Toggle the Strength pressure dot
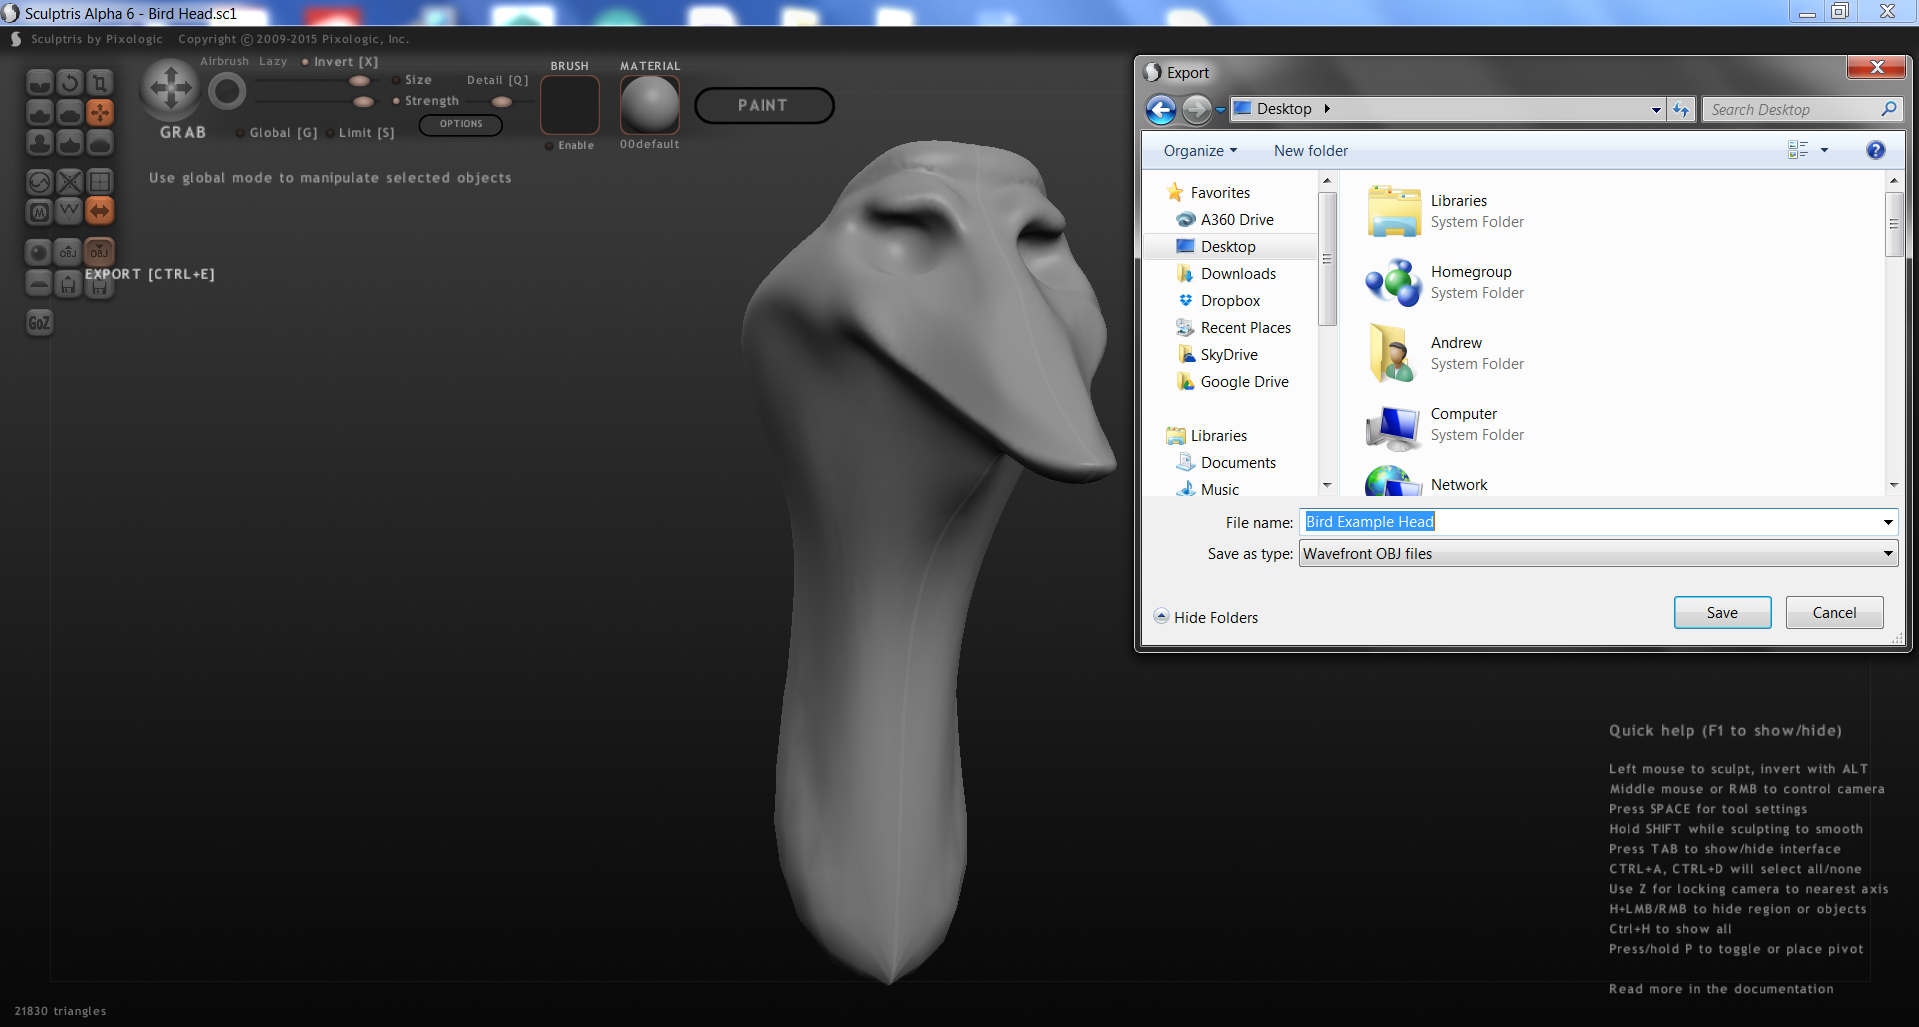 pos(396,101)
